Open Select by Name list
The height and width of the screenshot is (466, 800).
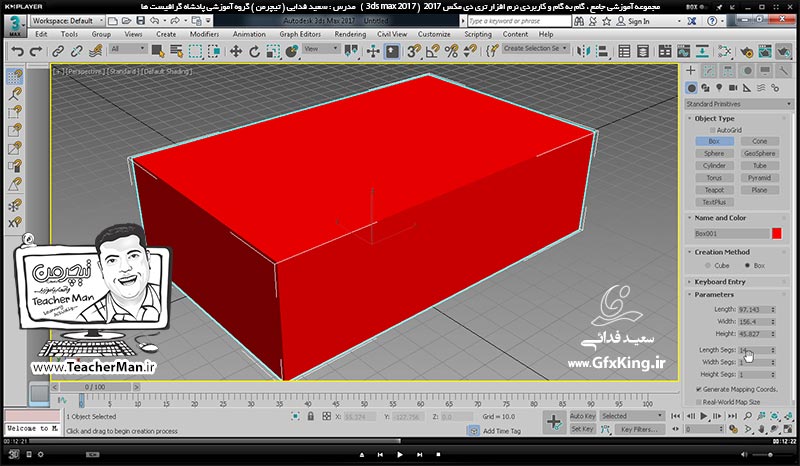coord(177,52)
